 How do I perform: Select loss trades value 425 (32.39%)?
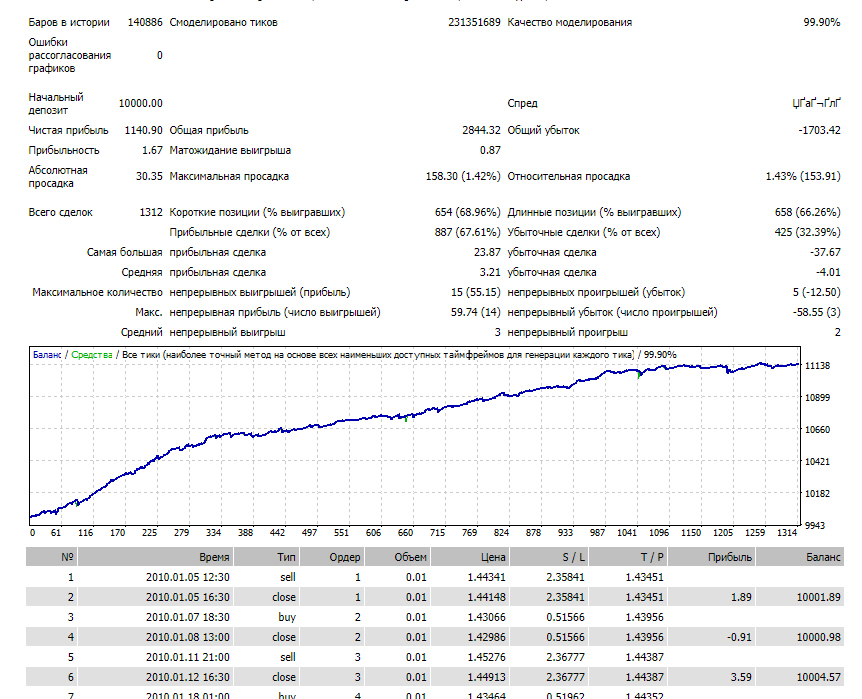point(808,232)
